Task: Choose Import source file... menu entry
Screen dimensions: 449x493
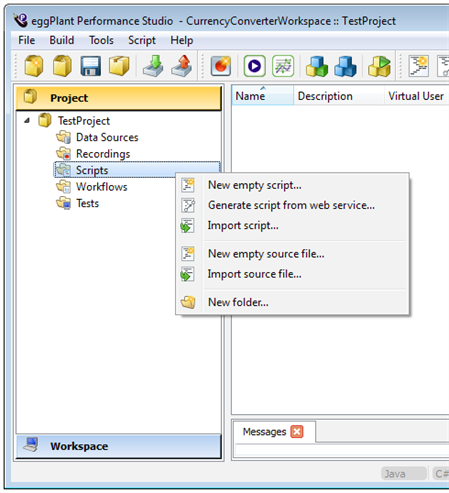Action: click(292, 274)
